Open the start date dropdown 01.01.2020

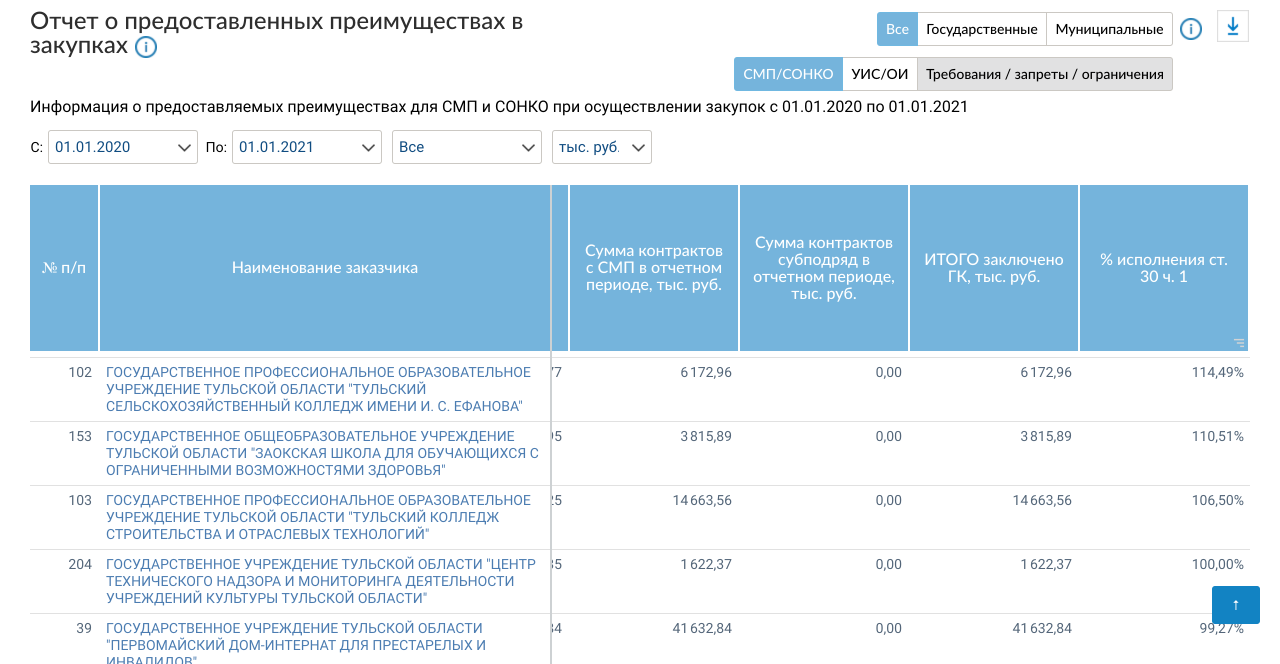tap(123, 147)
